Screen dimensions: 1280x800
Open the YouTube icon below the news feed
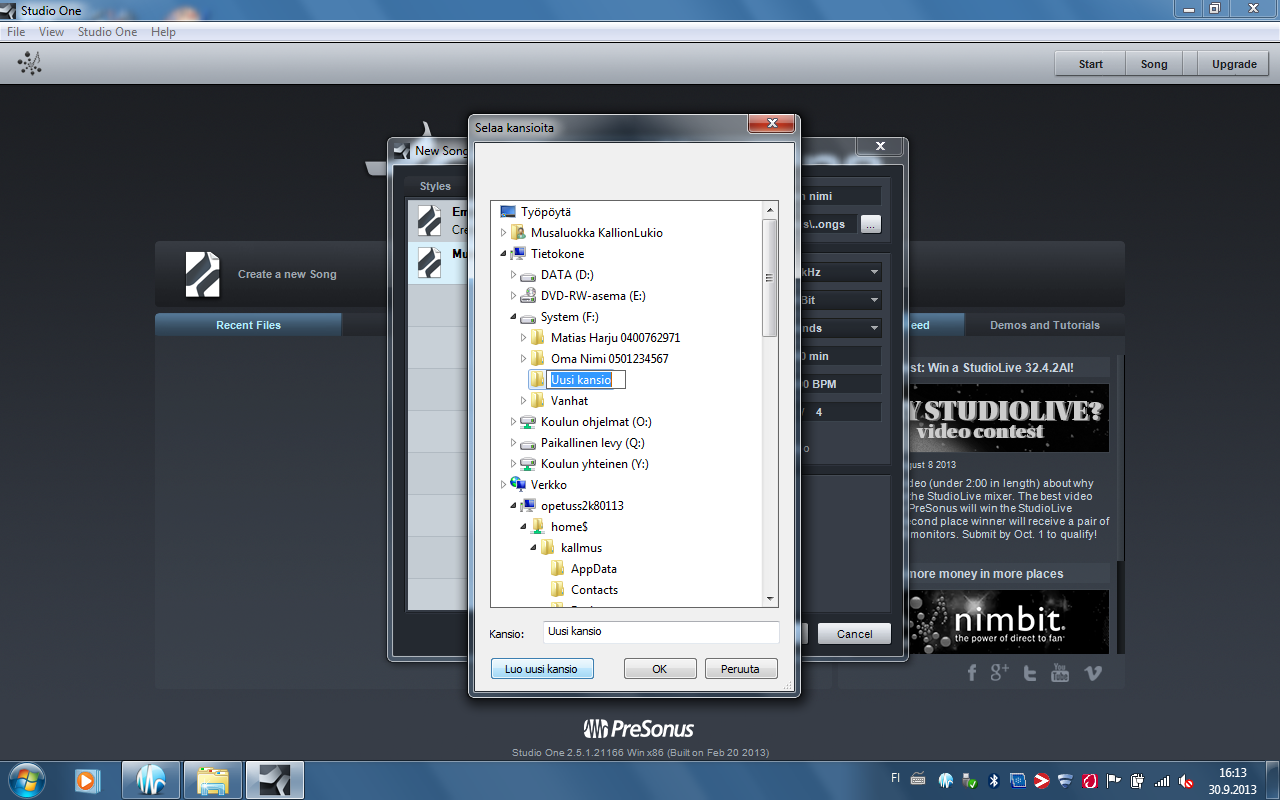(1060, 673)
